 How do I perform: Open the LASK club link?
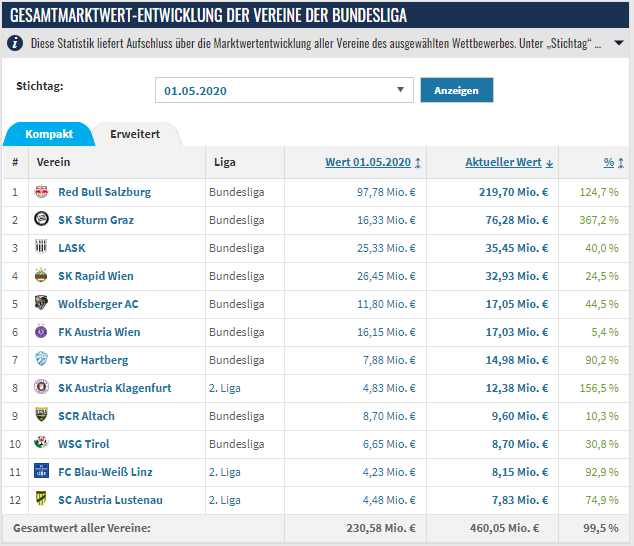pos(72,248)
